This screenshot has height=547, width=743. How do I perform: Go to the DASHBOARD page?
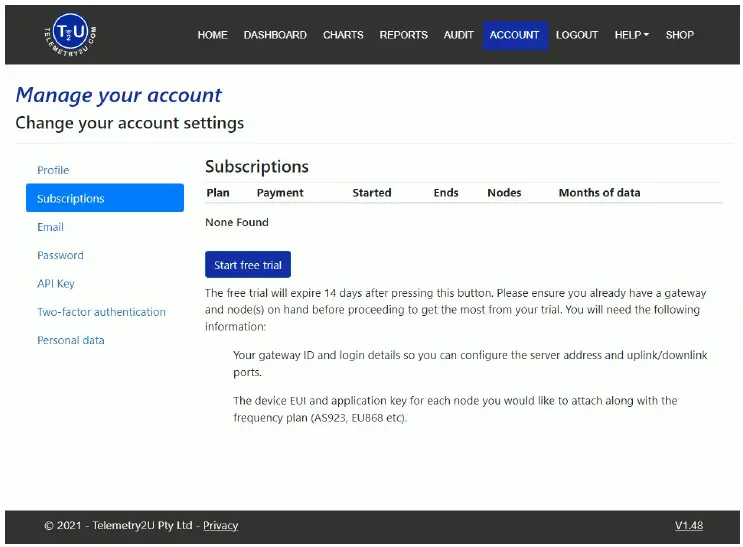[275, 35]
